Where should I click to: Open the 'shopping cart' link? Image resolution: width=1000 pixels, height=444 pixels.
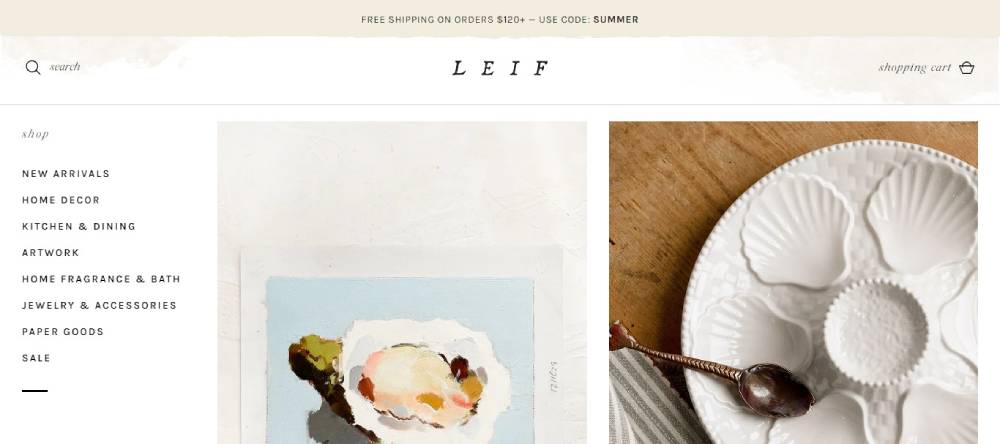[x=915, y=68]
